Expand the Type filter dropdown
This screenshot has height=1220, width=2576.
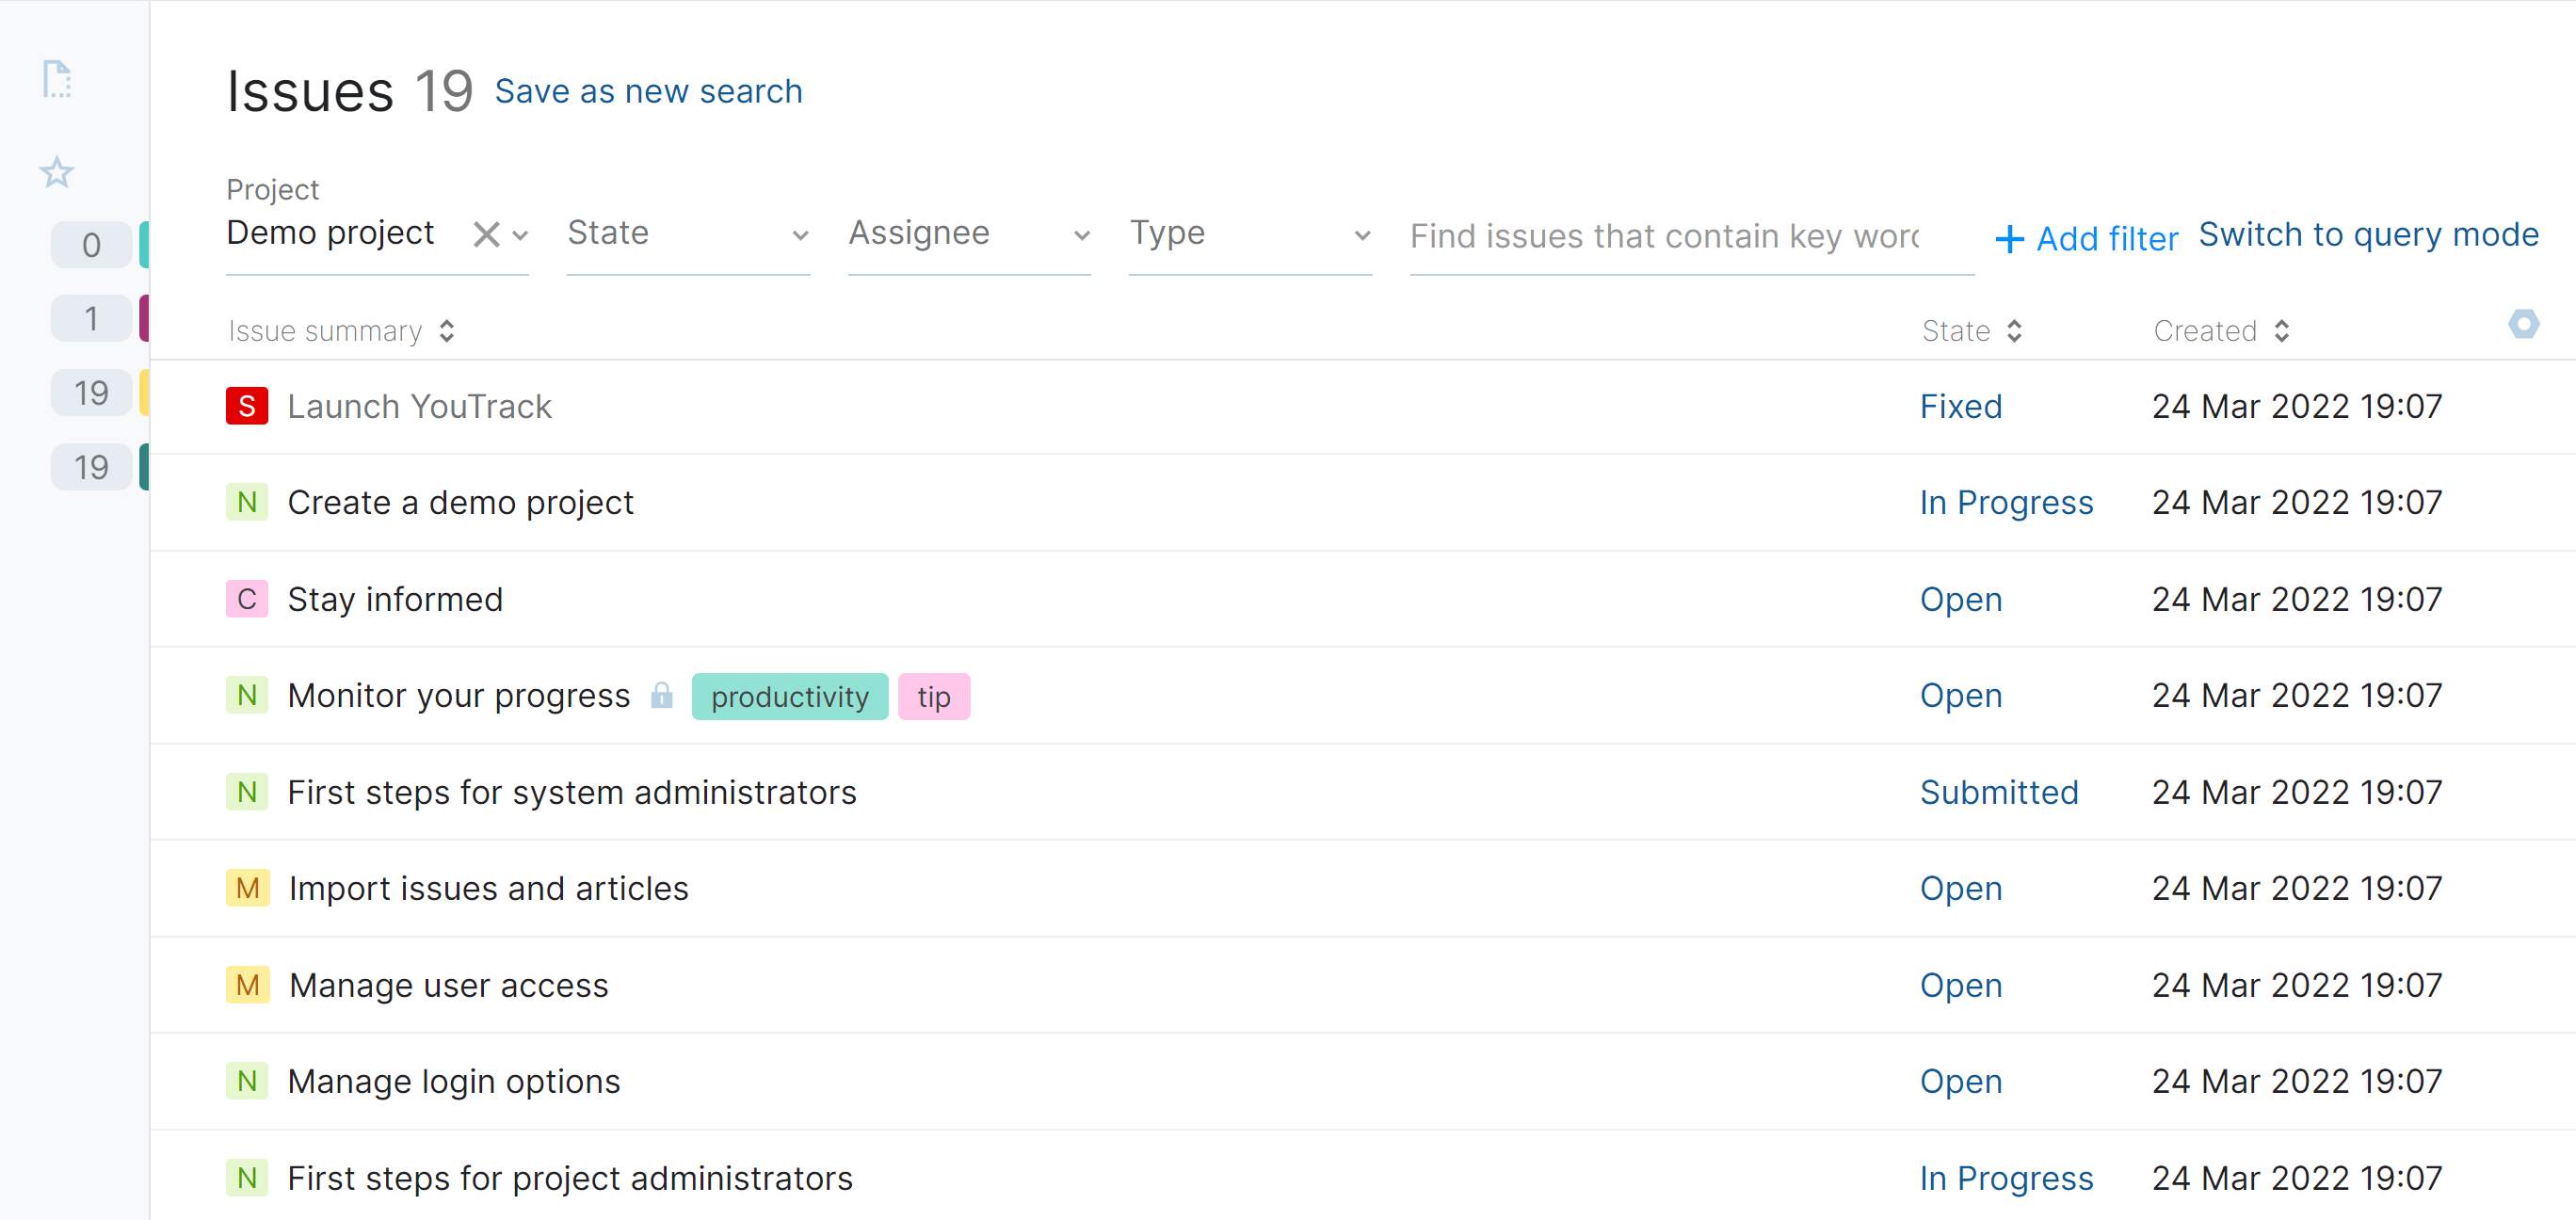pos(1249,234)
